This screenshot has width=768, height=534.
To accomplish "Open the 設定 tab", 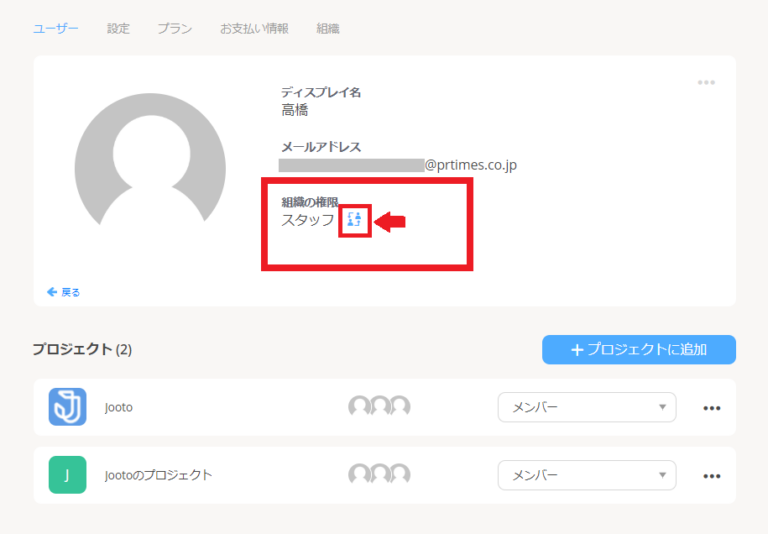I will tap(118, 28).
